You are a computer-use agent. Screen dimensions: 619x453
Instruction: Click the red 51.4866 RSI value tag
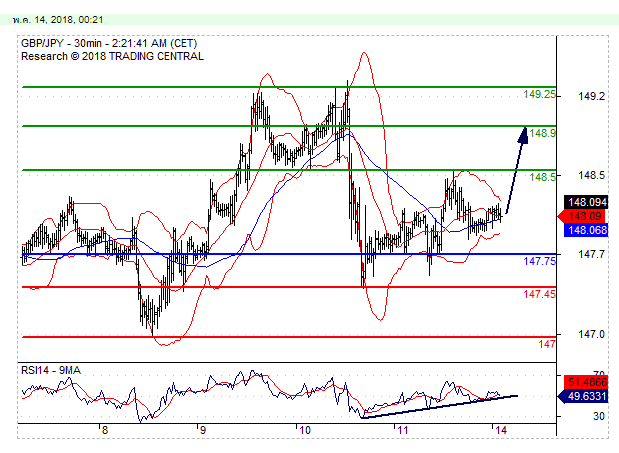(586, 382)
